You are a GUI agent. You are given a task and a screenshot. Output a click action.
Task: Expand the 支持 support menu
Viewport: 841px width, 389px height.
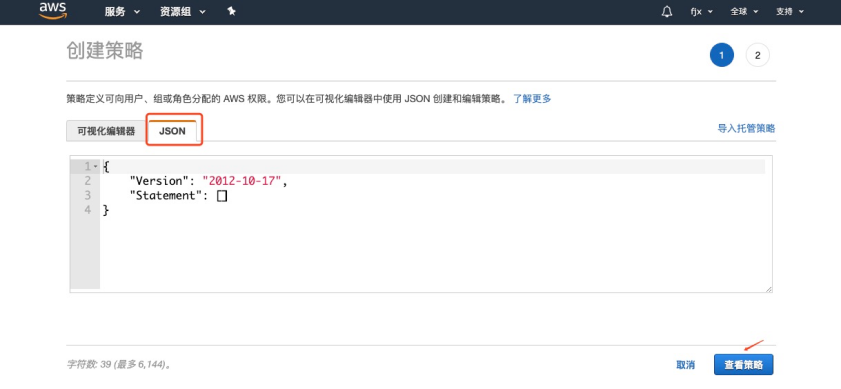(x=790, y=11)
